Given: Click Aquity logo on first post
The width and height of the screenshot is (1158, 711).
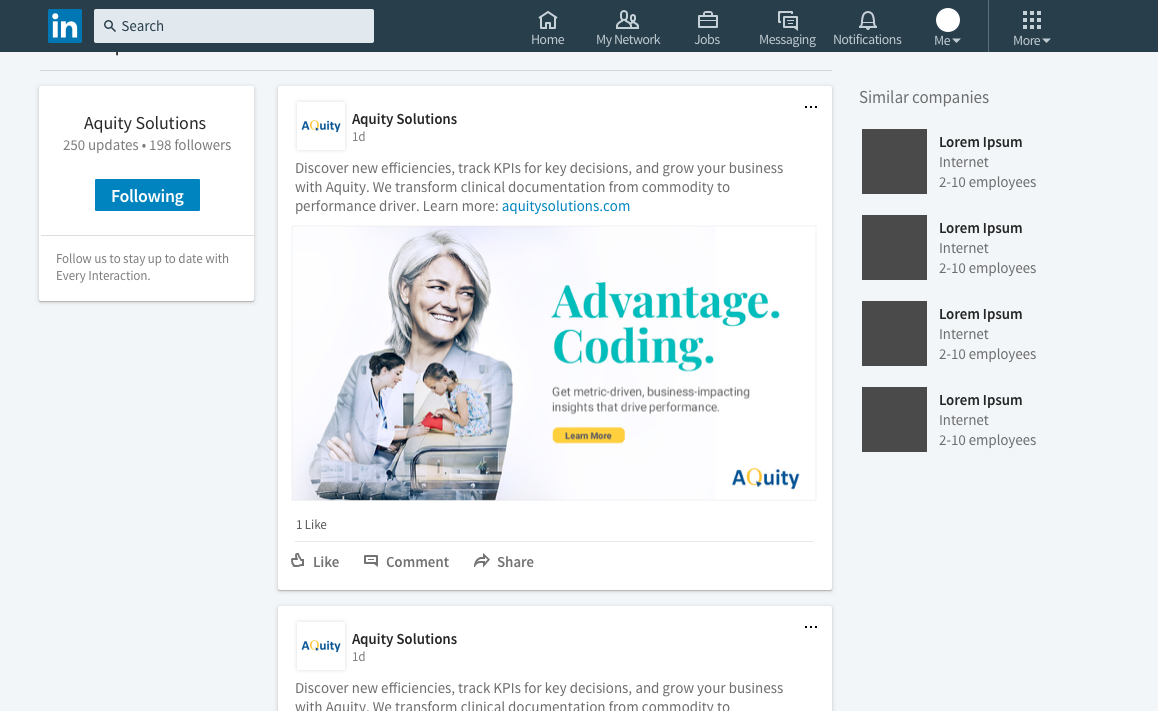Looking at the screenshot, I should [x=321, y=126].
